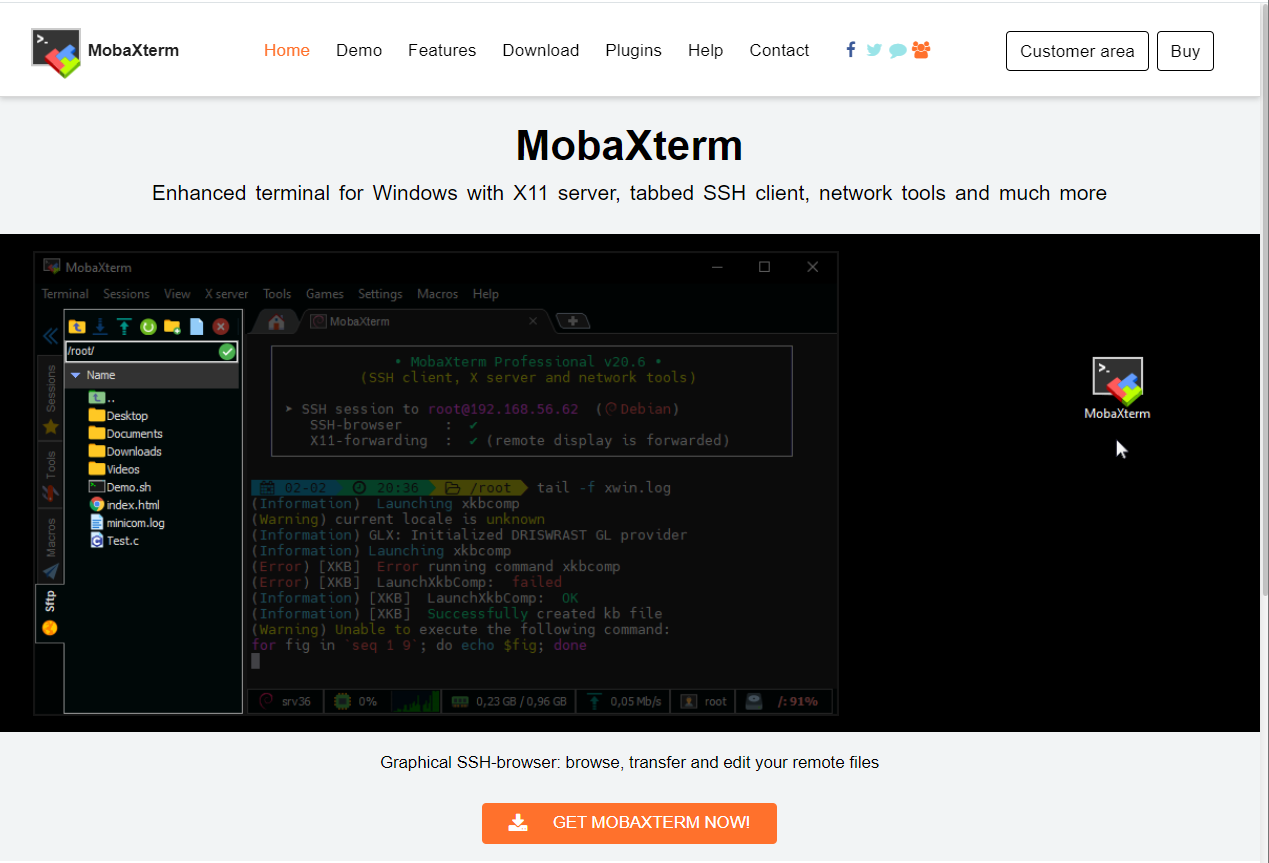Open the Terminal menu in the app window

(x=65, y=294)
